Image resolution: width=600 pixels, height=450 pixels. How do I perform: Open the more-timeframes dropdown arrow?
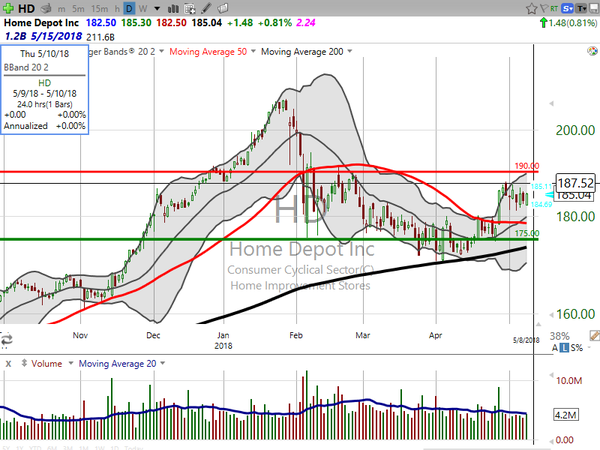pyautogui.click(x=157, y=8)
